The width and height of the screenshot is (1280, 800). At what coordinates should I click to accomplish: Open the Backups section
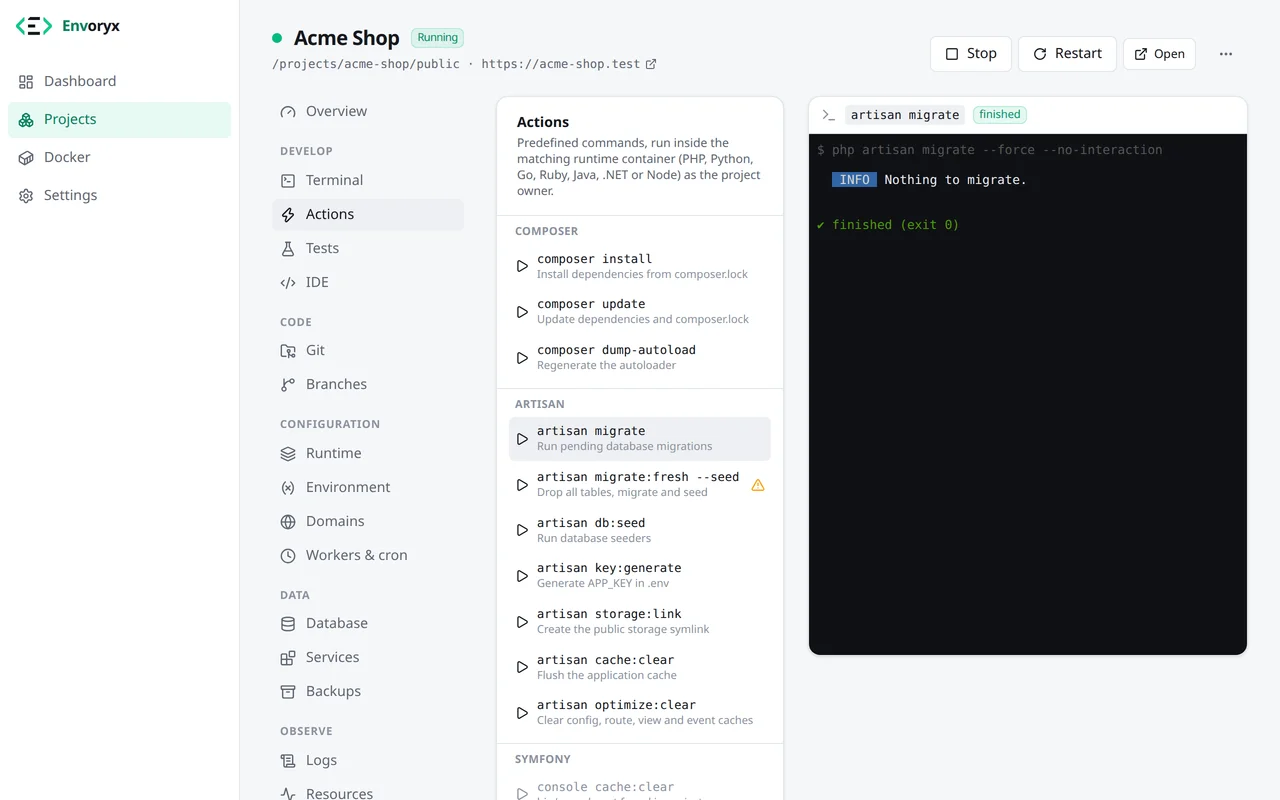tap(368, 691)
